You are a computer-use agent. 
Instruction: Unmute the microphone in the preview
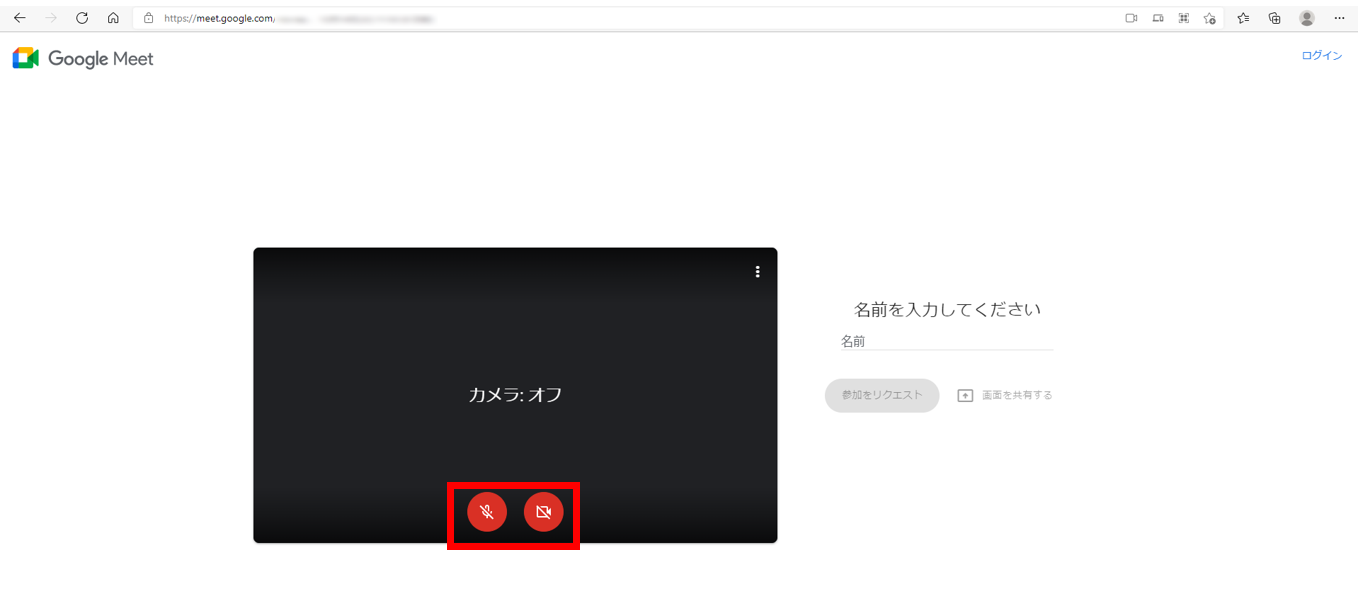[487, 512]
